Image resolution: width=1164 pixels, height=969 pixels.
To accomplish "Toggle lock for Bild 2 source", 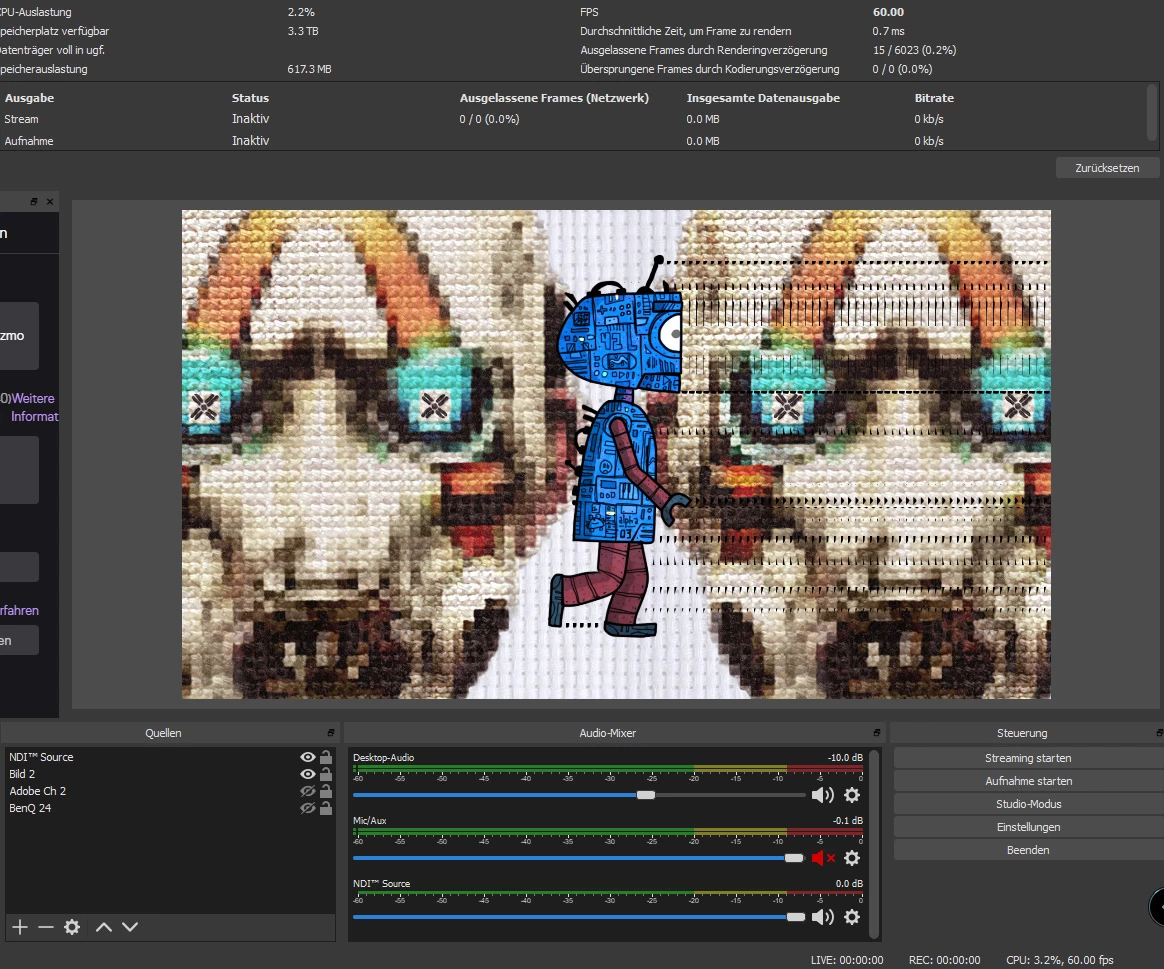I will pyautogui.click(x=326, y=774).
